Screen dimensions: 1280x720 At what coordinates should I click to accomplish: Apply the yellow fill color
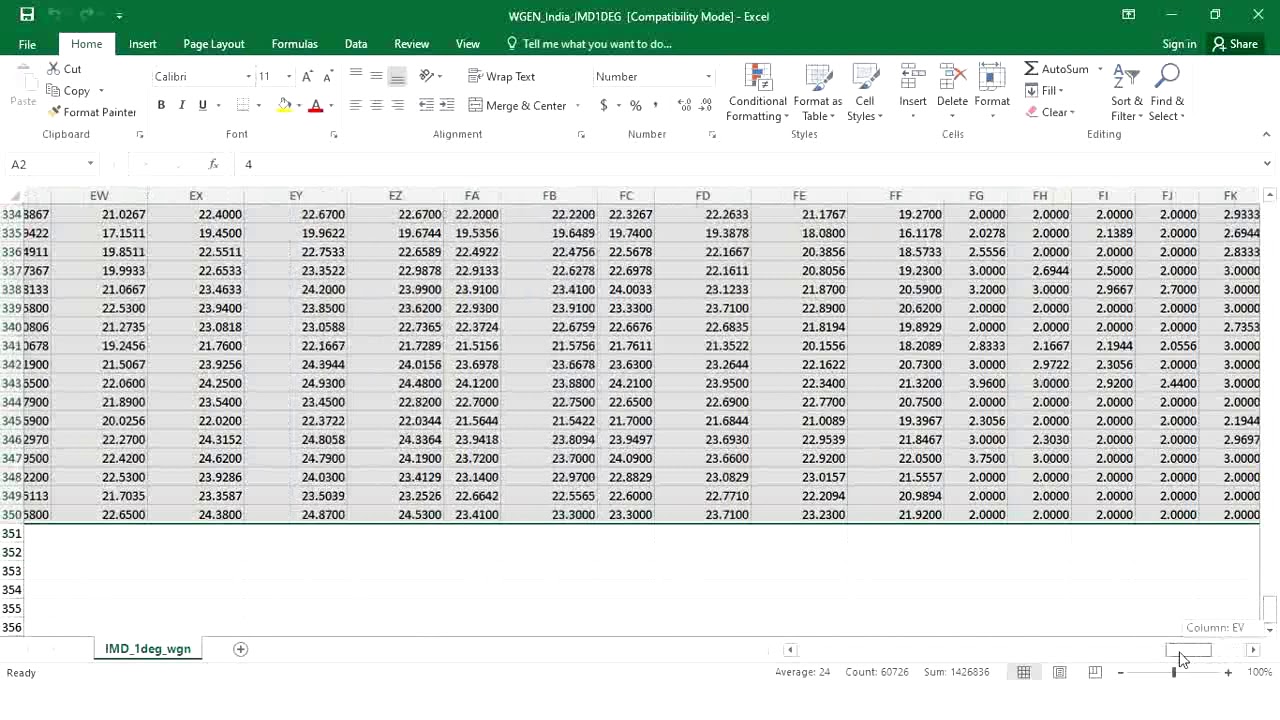(284, 105)
